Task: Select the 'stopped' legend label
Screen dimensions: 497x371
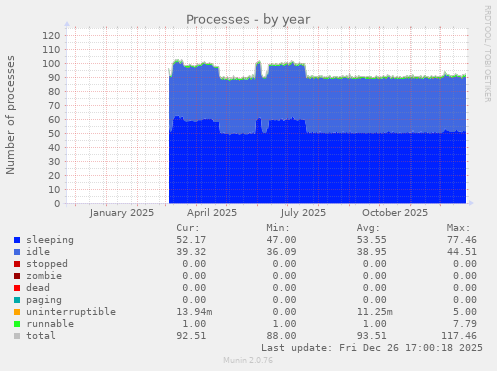Action: (47, 264)
